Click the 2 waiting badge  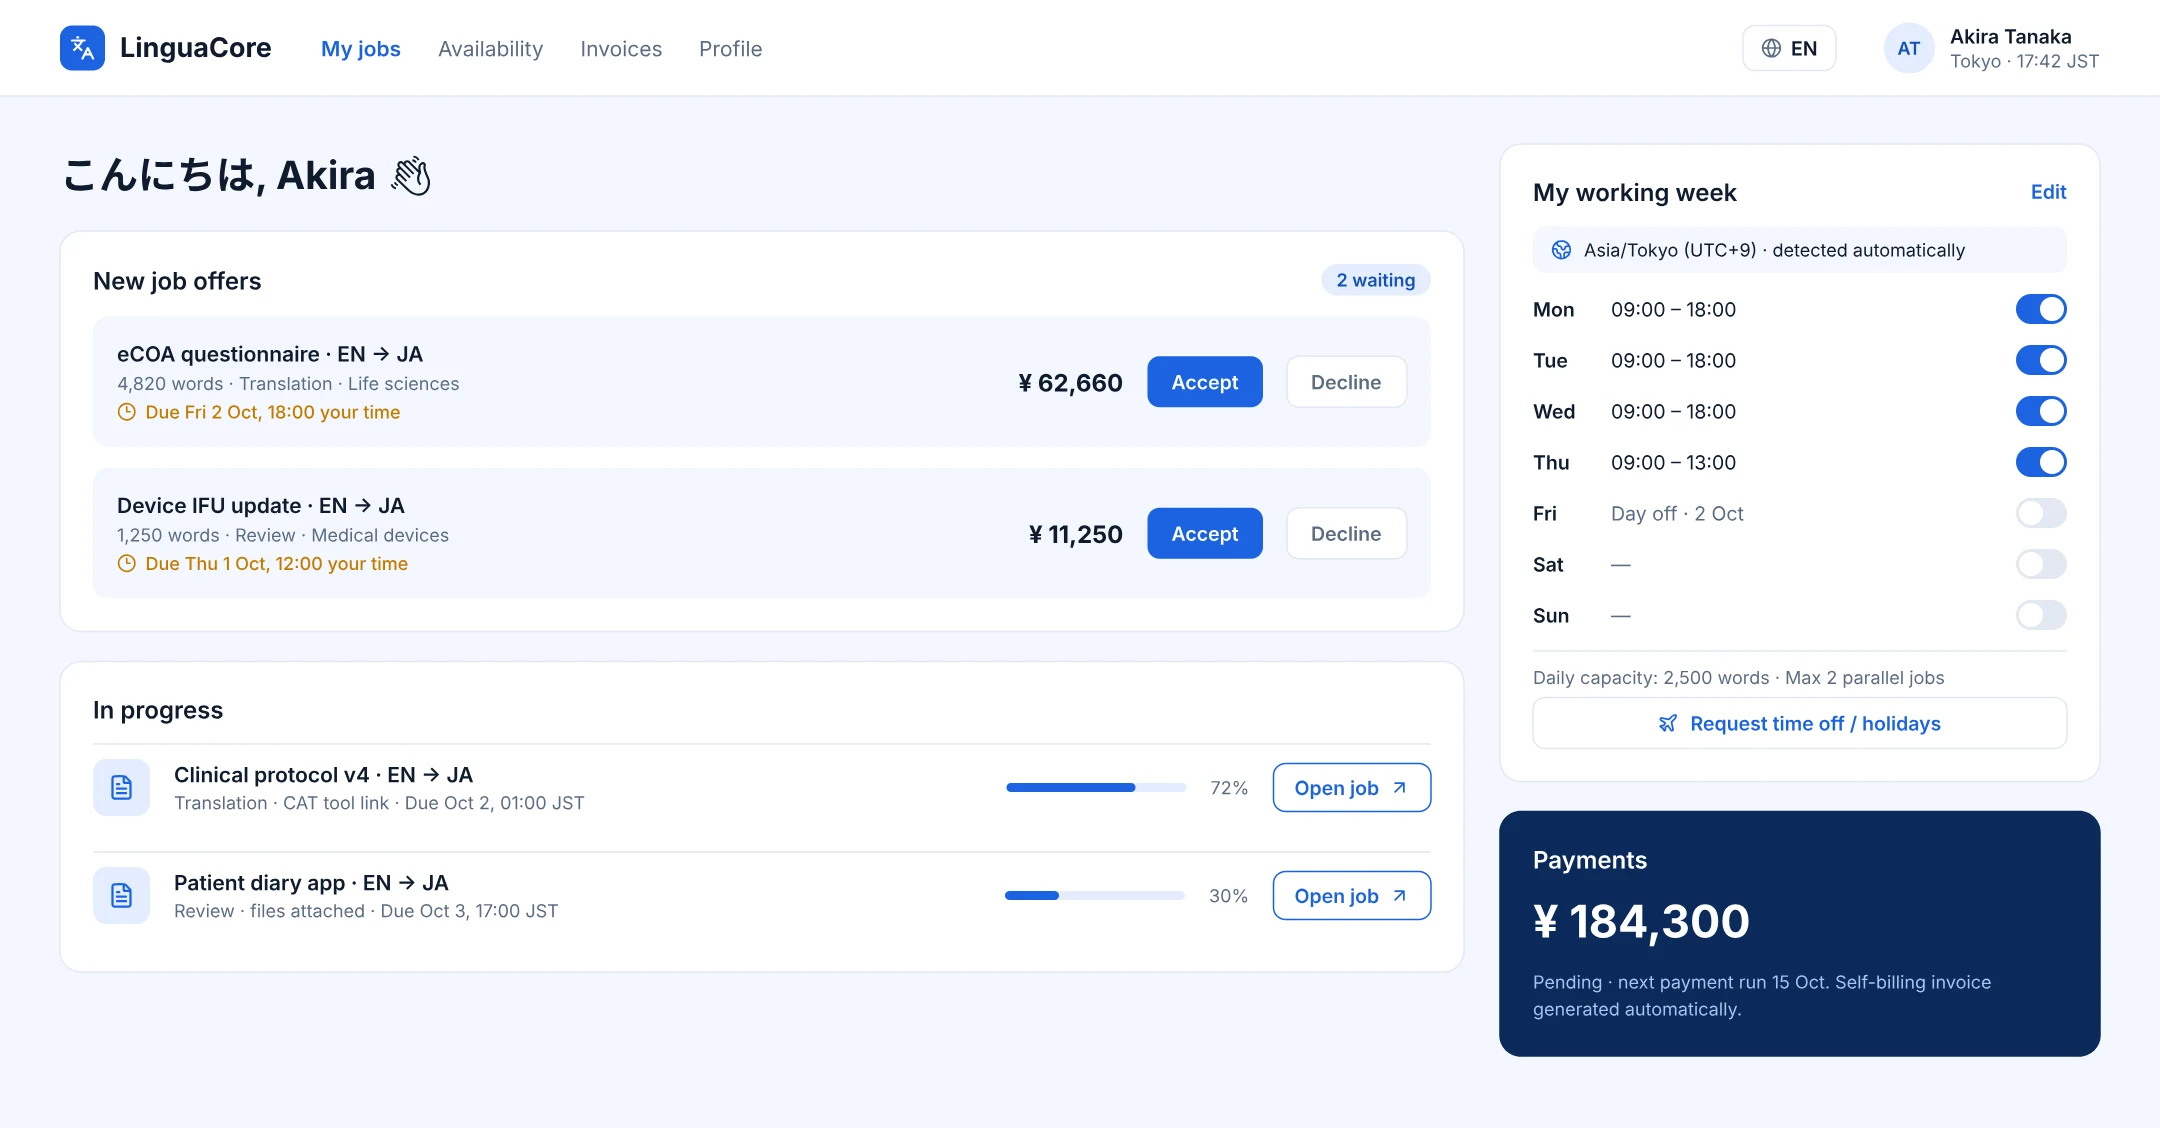pyautogui.click(x=1376, y=281)
